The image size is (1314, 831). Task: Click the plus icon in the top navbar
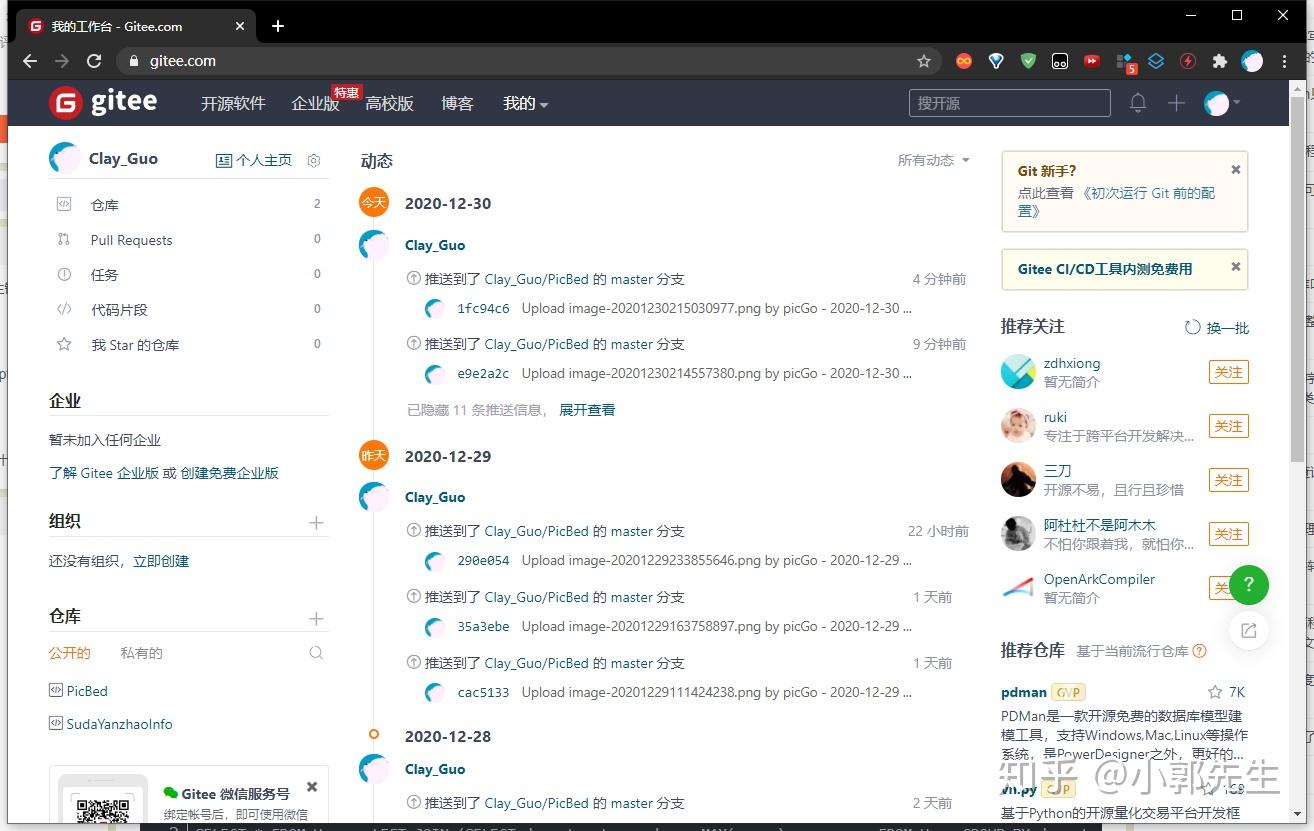(1177, 102)
